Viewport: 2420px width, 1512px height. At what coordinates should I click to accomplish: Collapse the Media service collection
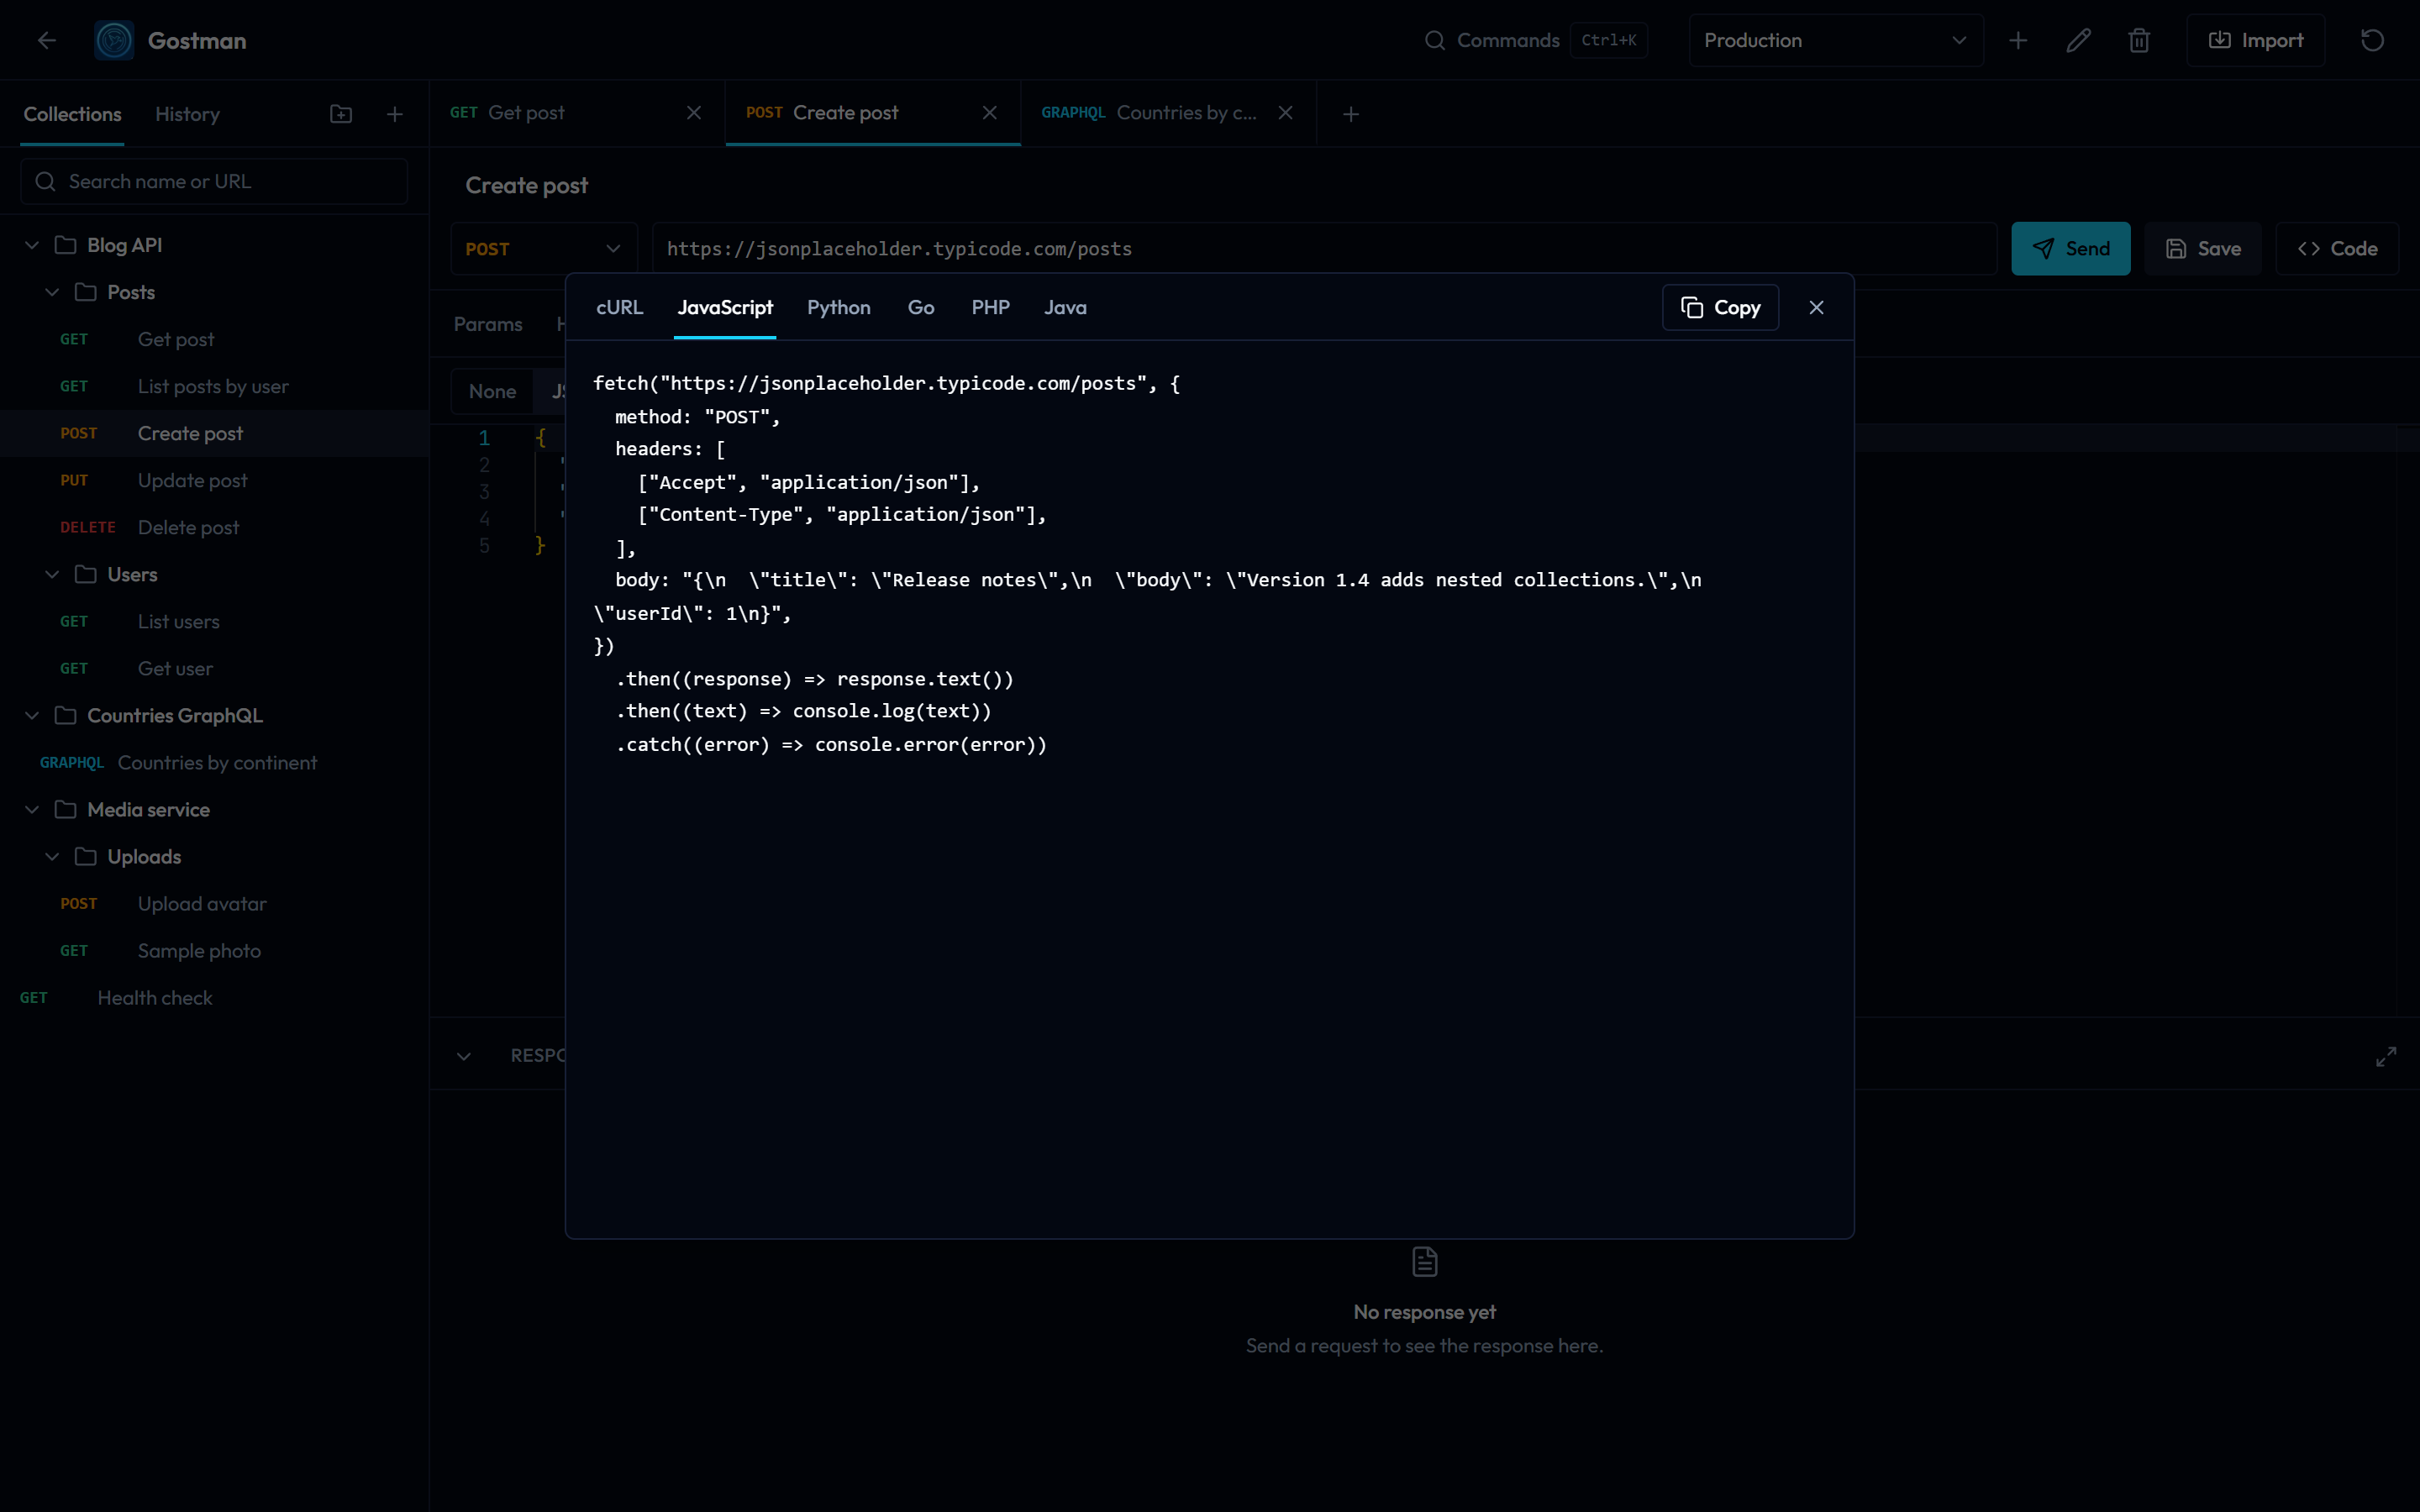32,809
